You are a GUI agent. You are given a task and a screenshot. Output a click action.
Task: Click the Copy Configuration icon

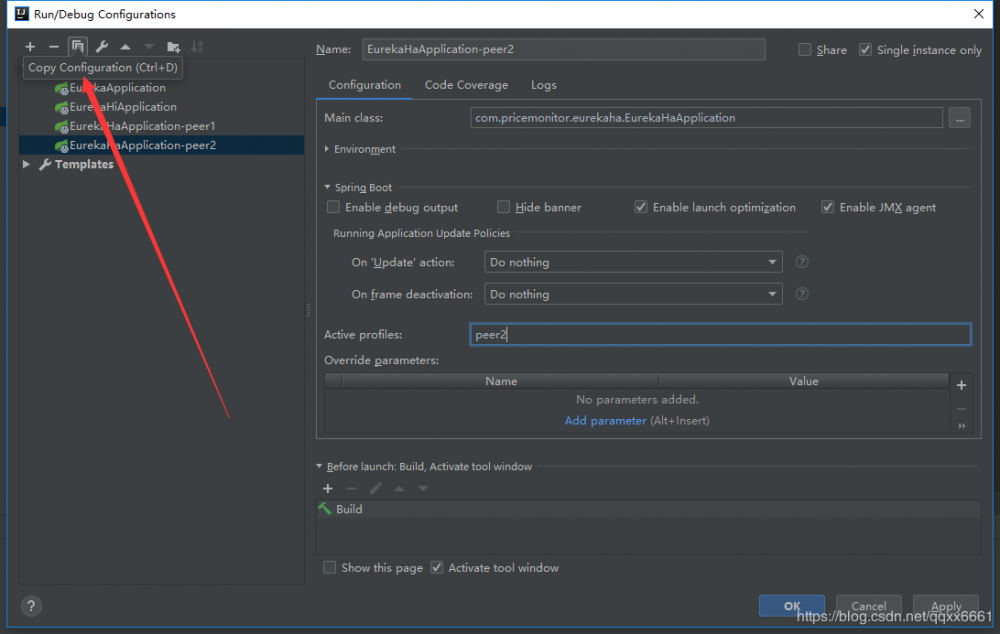tap(77, 47)
